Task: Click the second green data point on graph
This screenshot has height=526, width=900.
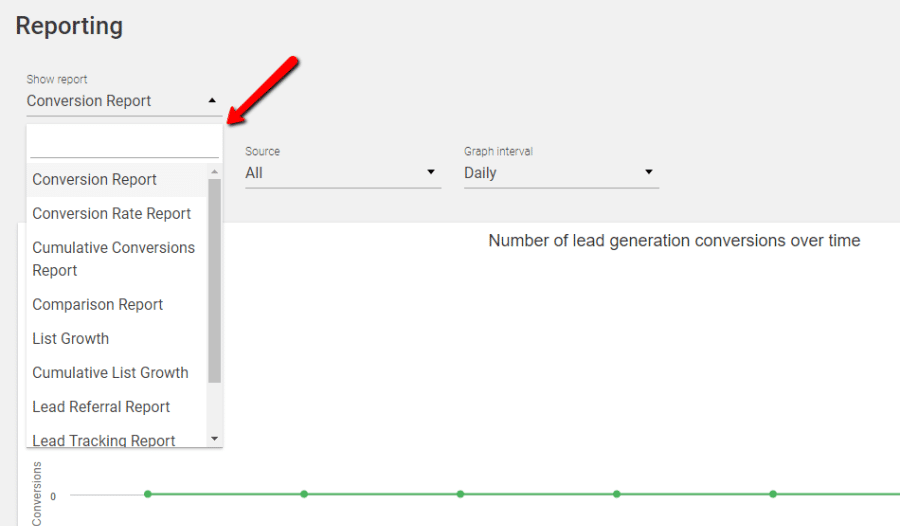Action: point(304,494)
